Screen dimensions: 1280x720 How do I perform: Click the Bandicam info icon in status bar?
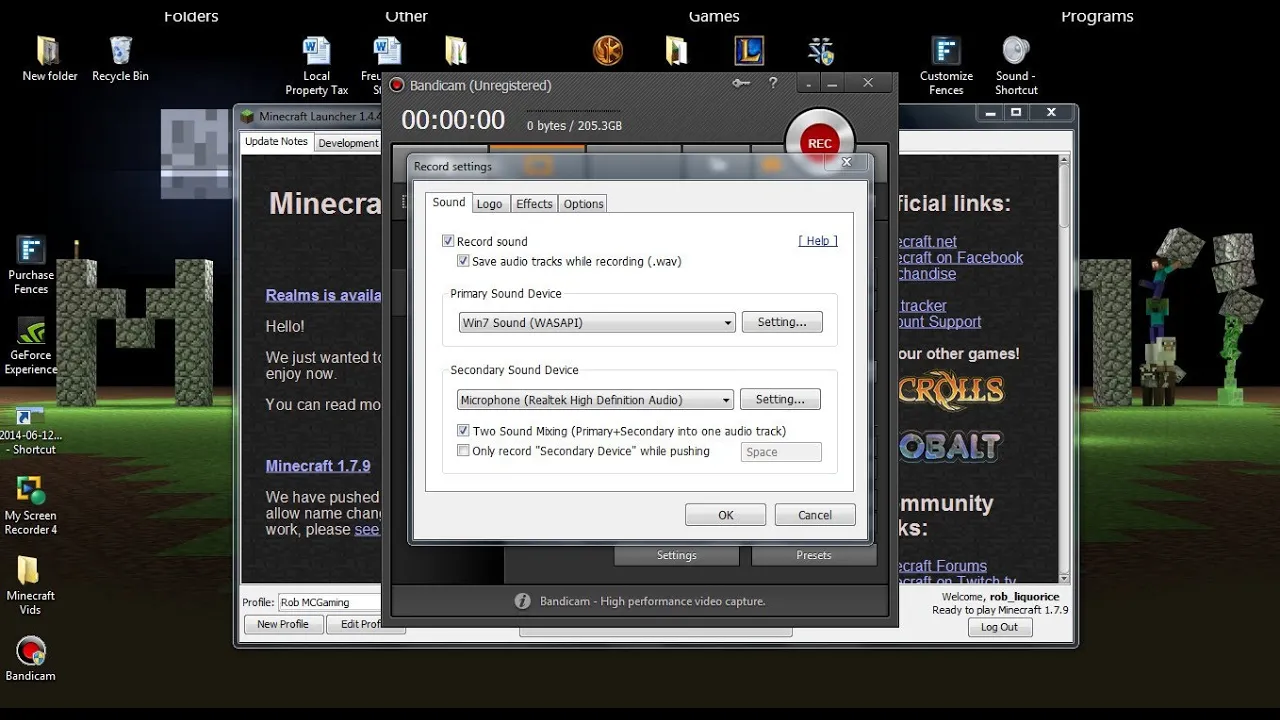click(522, 601)
